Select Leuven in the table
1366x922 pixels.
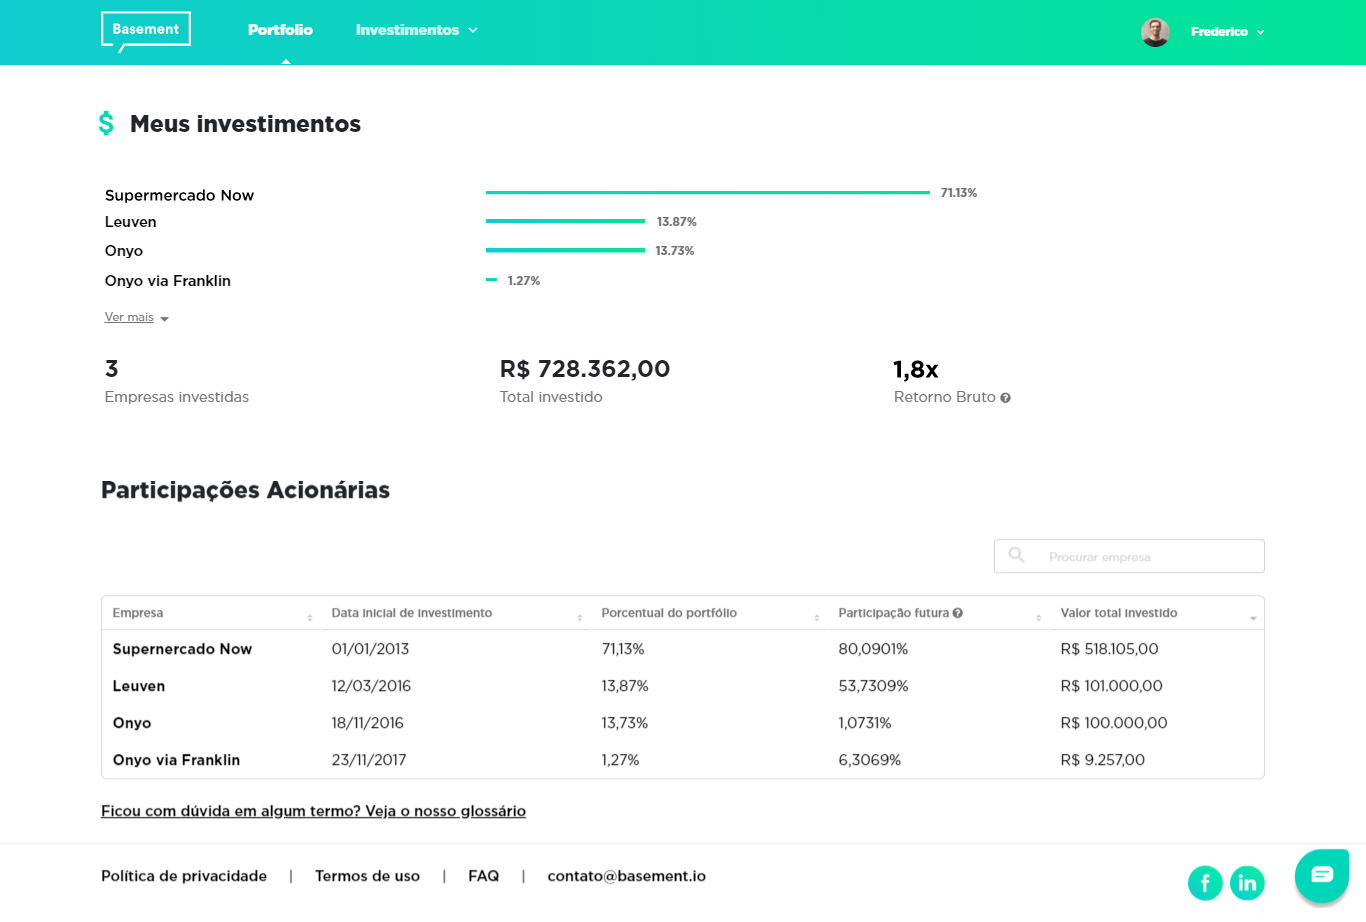tap(683, 686)
